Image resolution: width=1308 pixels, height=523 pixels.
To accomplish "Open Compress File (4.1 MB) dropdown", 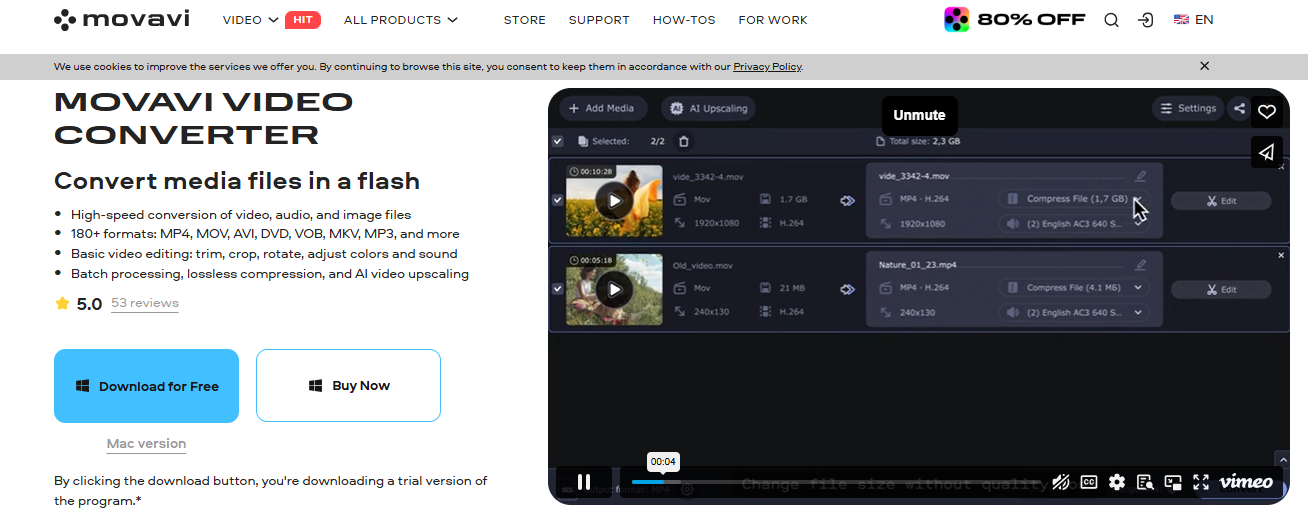I will 1074,288.
